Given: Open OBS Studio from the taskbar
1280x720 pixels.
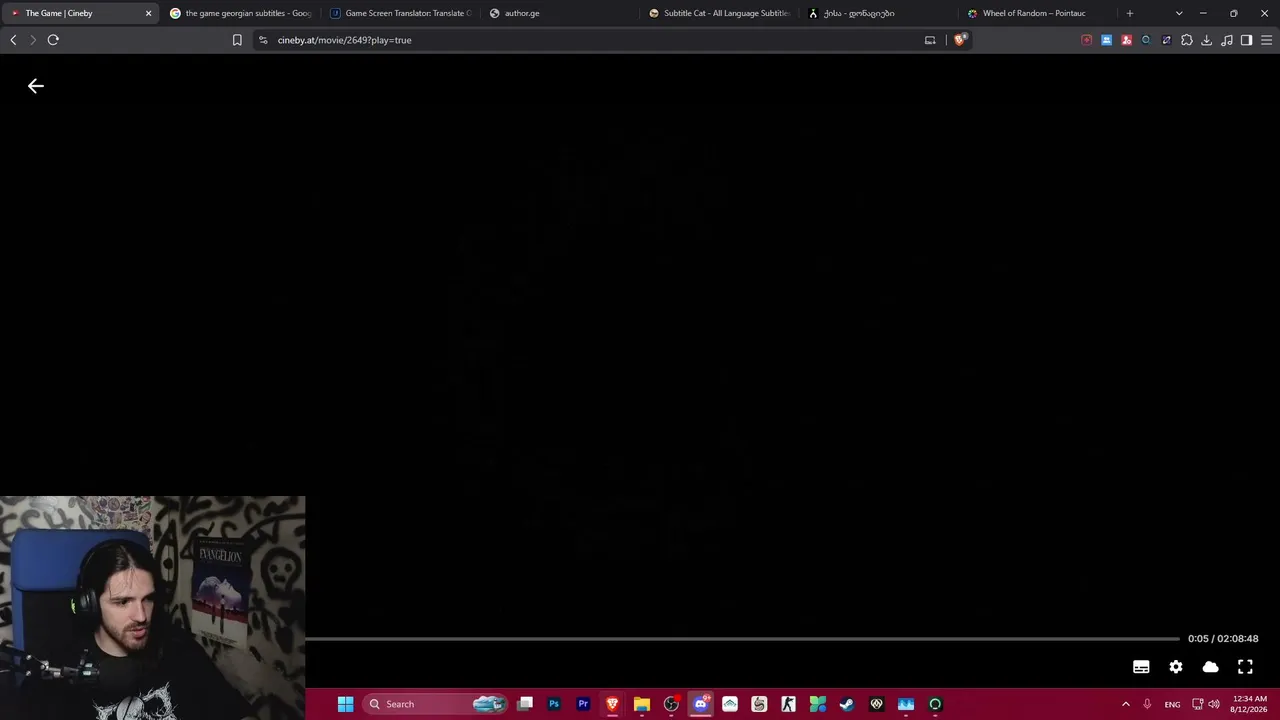Looking at the screenshot, I should tap(671, 704).
